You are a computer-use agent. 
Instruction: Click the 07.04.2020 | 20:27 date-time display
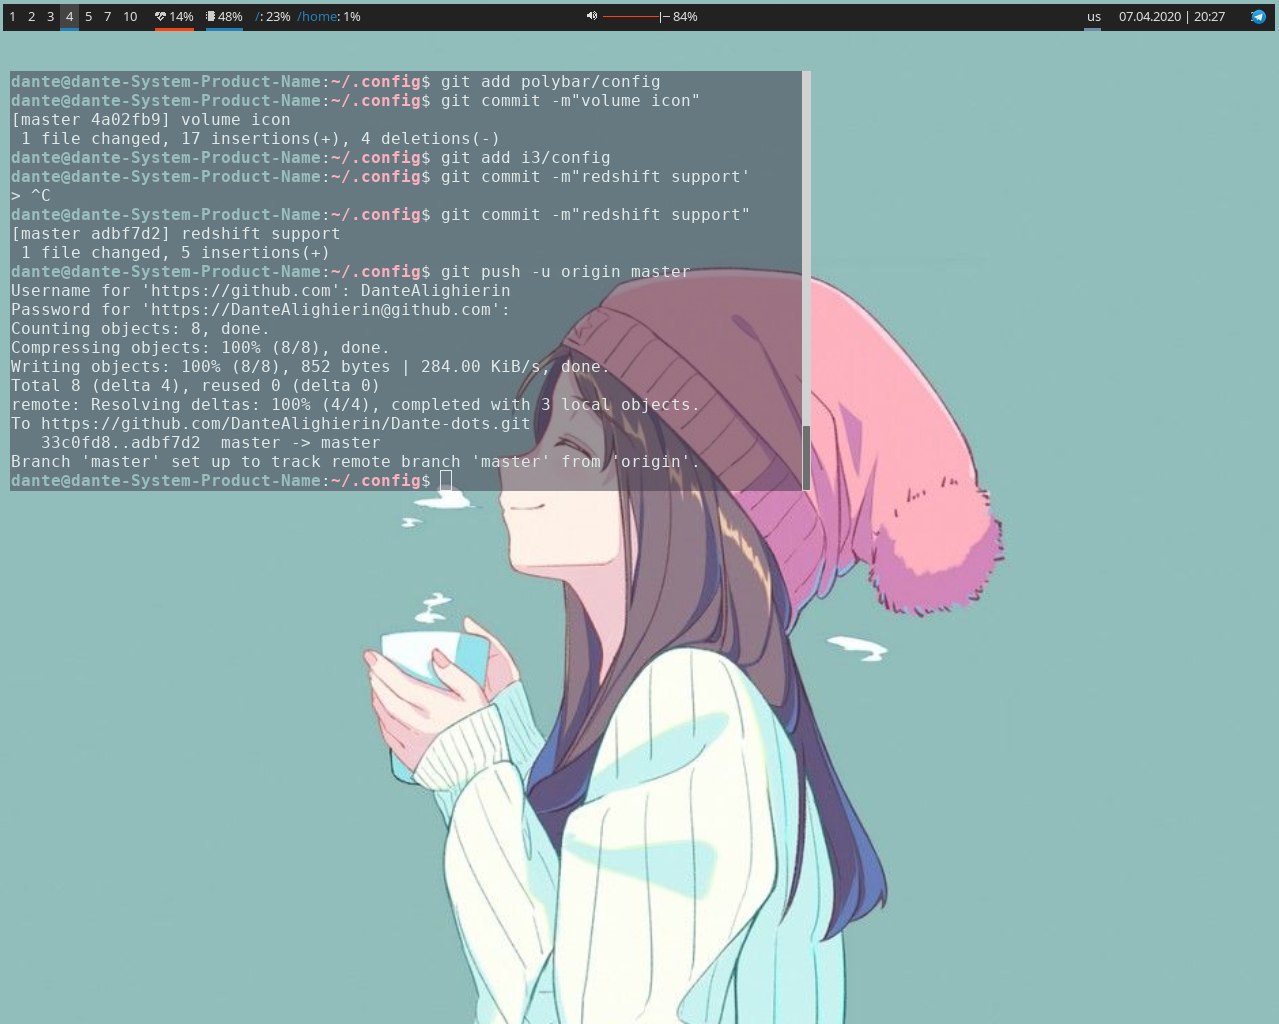[x=1172, y=17]
